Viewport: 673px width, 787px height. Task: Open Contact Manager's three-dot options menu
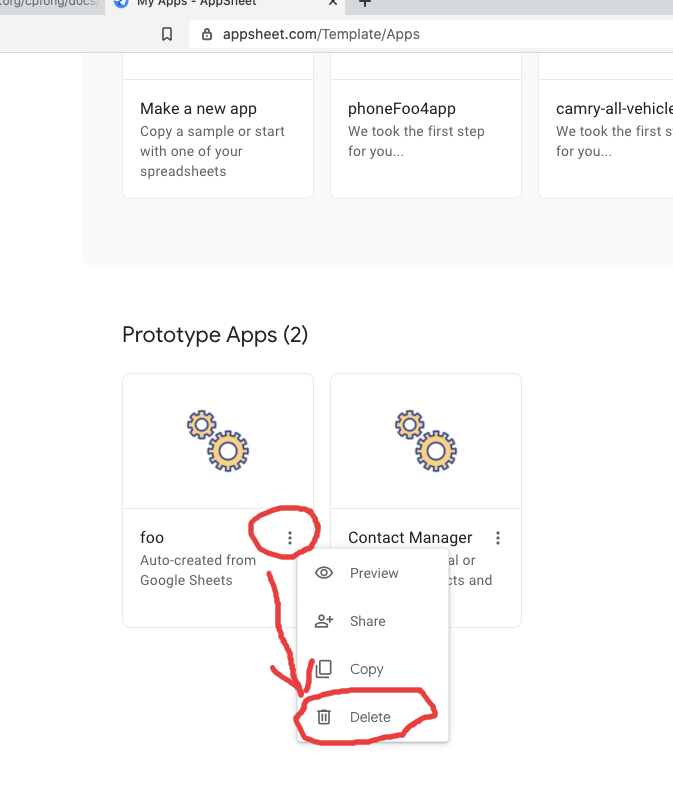[x=498, y=538]
